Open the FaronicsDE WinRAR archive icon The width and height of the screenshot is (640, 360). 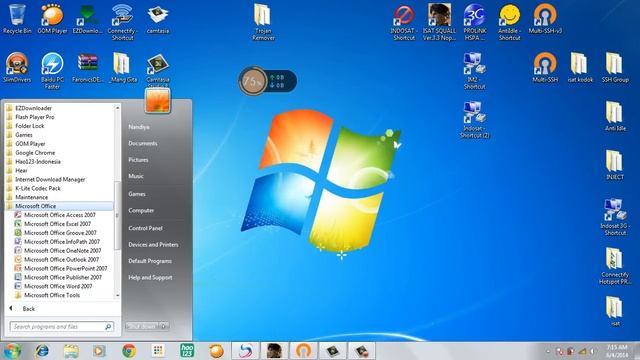(87, 68)
